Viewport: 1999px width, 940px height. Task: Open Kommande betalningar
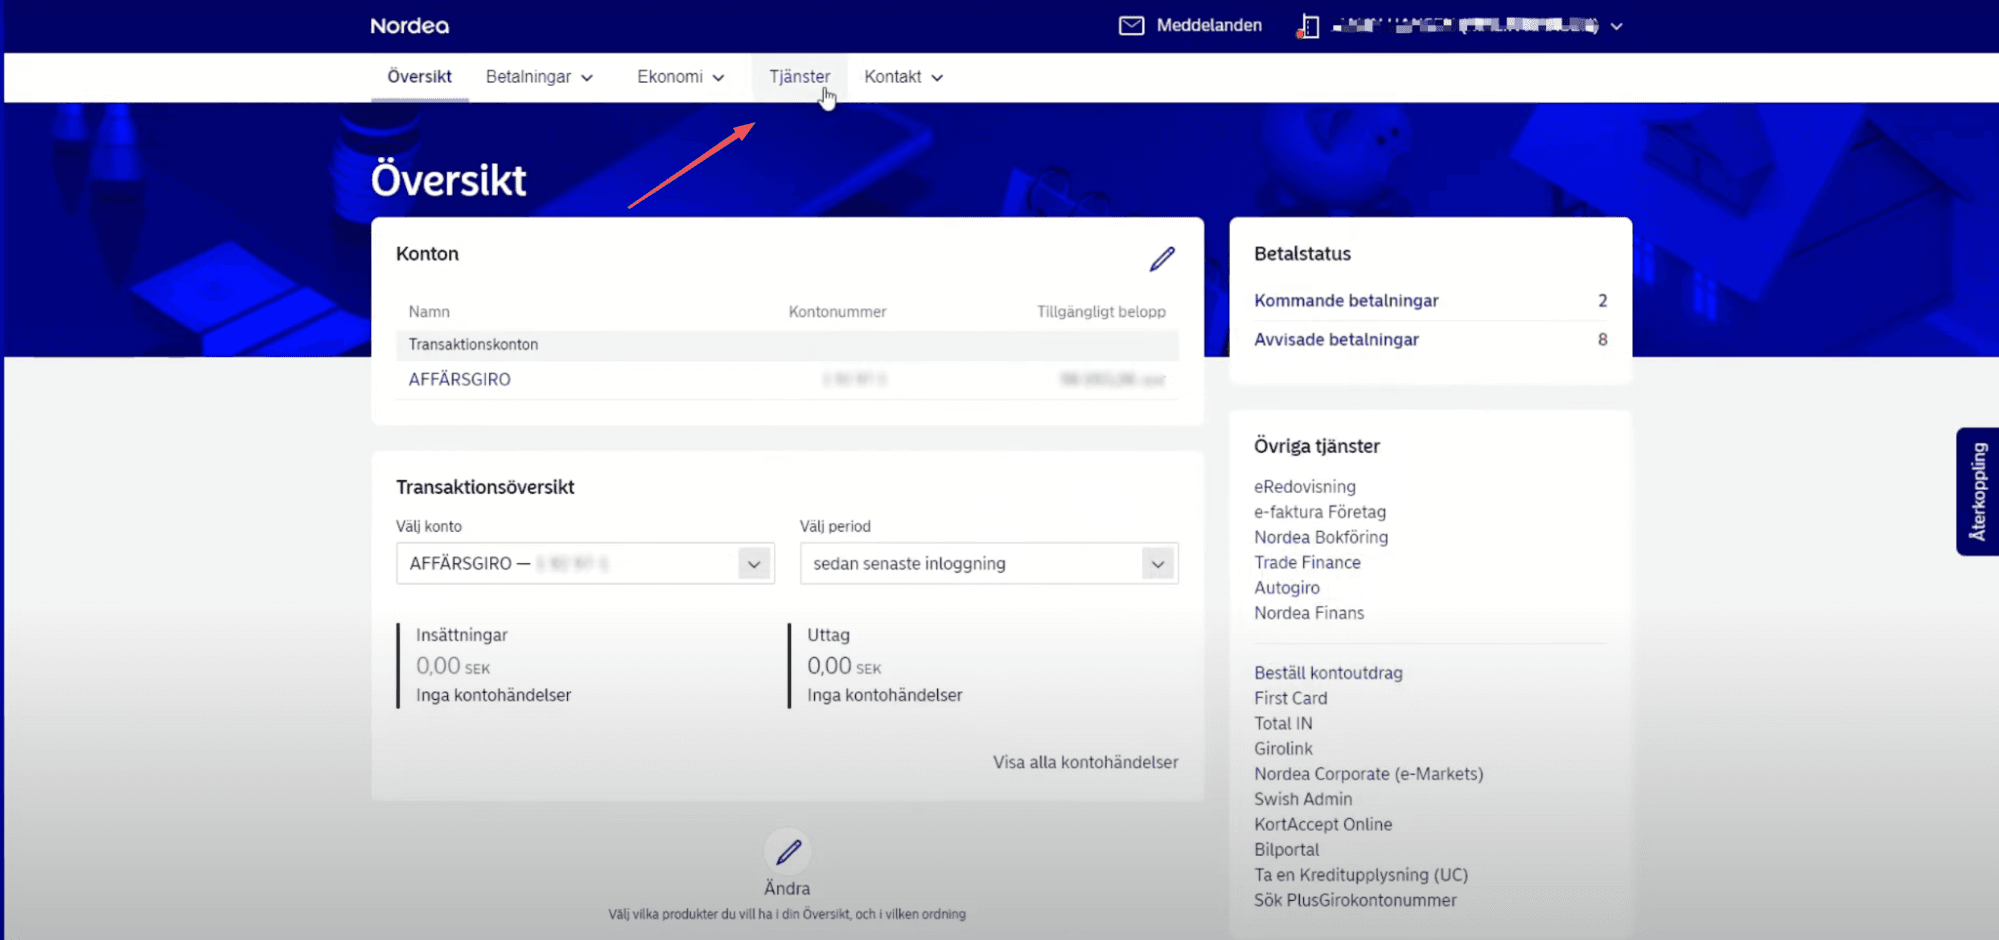(1346, 300)
